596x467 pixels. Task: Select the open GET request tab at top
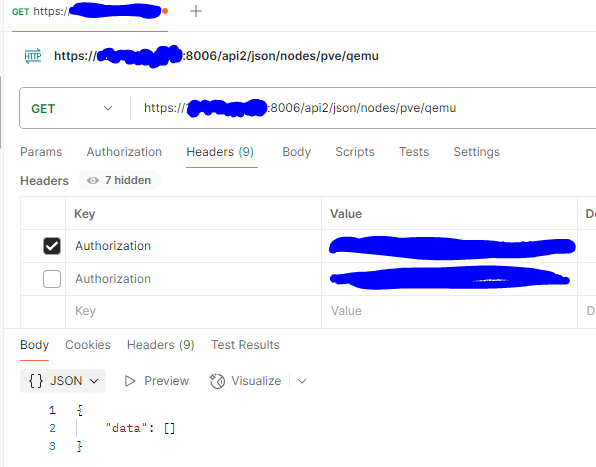tap(90, 11)
